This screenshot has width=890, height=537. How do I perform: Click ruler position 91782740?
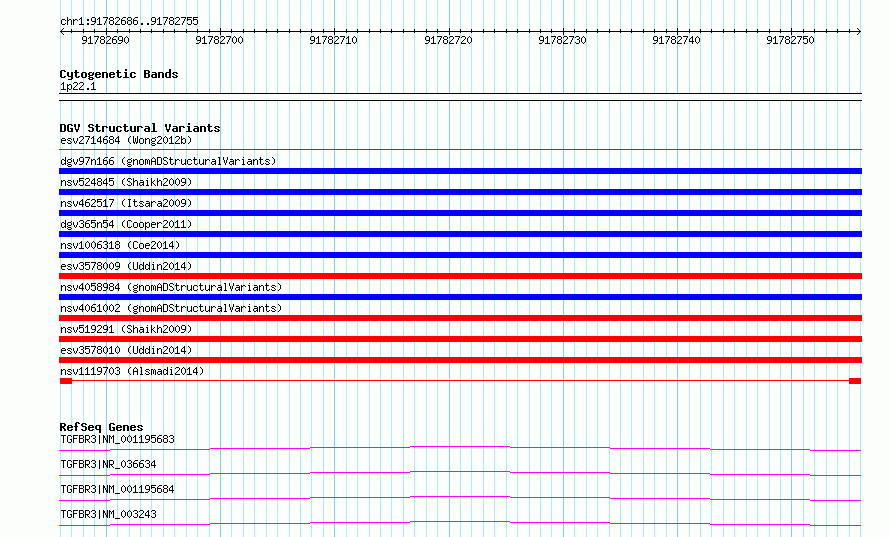[x=676, y=40]
